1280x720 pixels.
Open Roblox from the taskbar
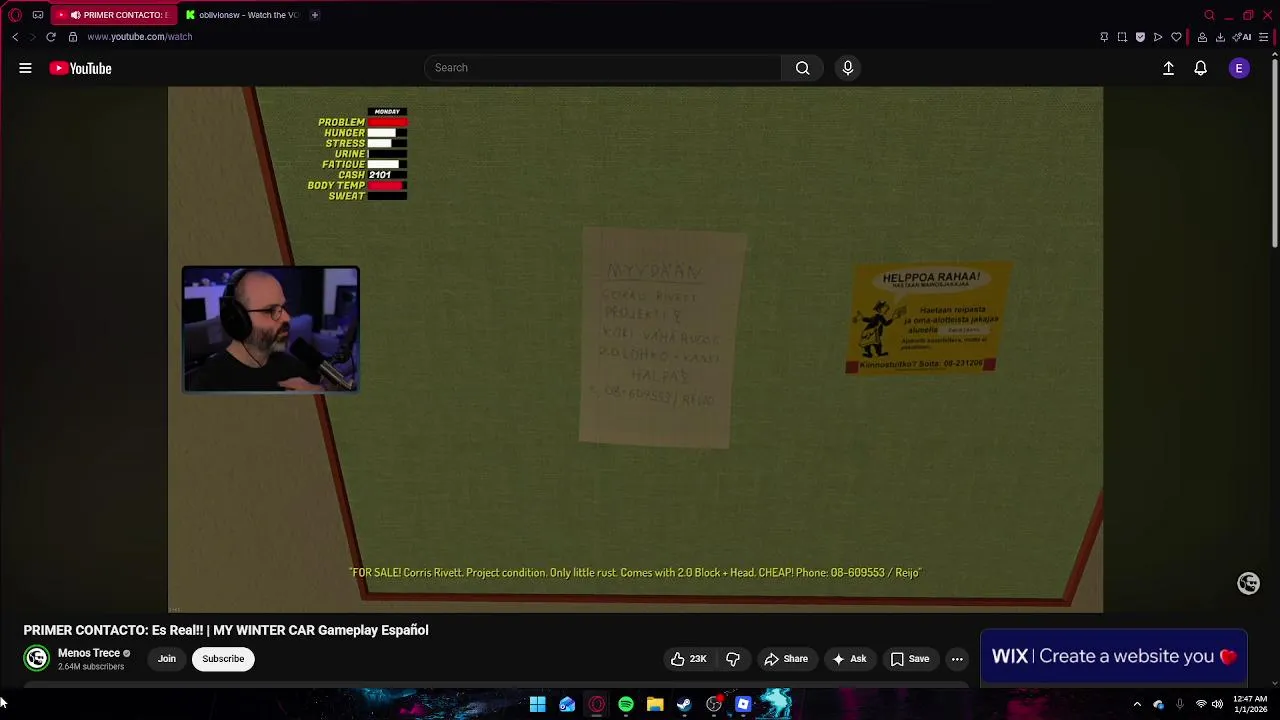[743, 704]
